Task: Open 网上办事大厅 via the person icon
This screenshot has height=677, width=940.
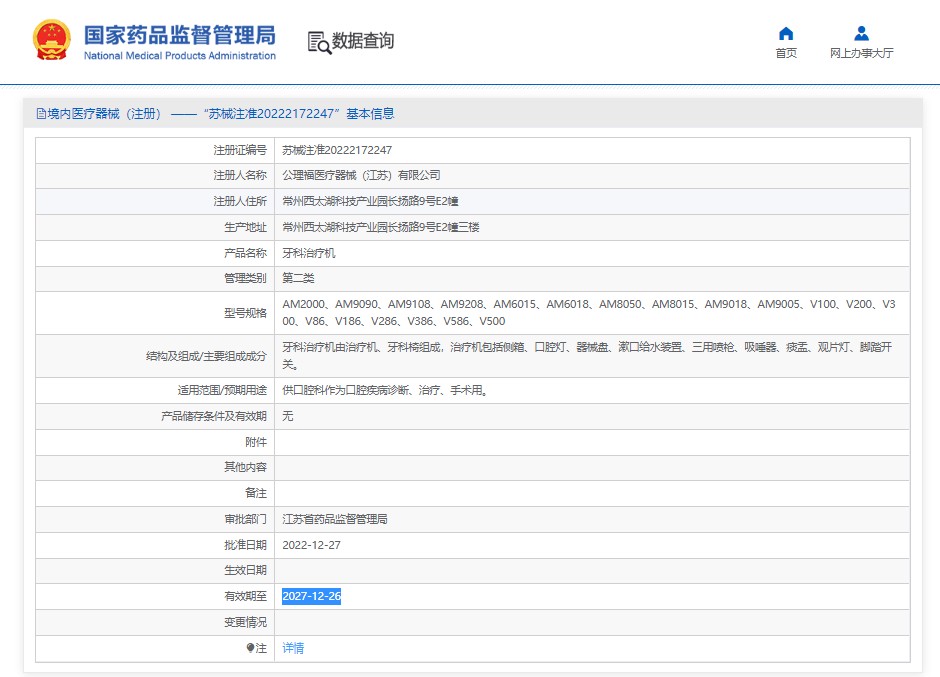Action: tap(861, 33)
